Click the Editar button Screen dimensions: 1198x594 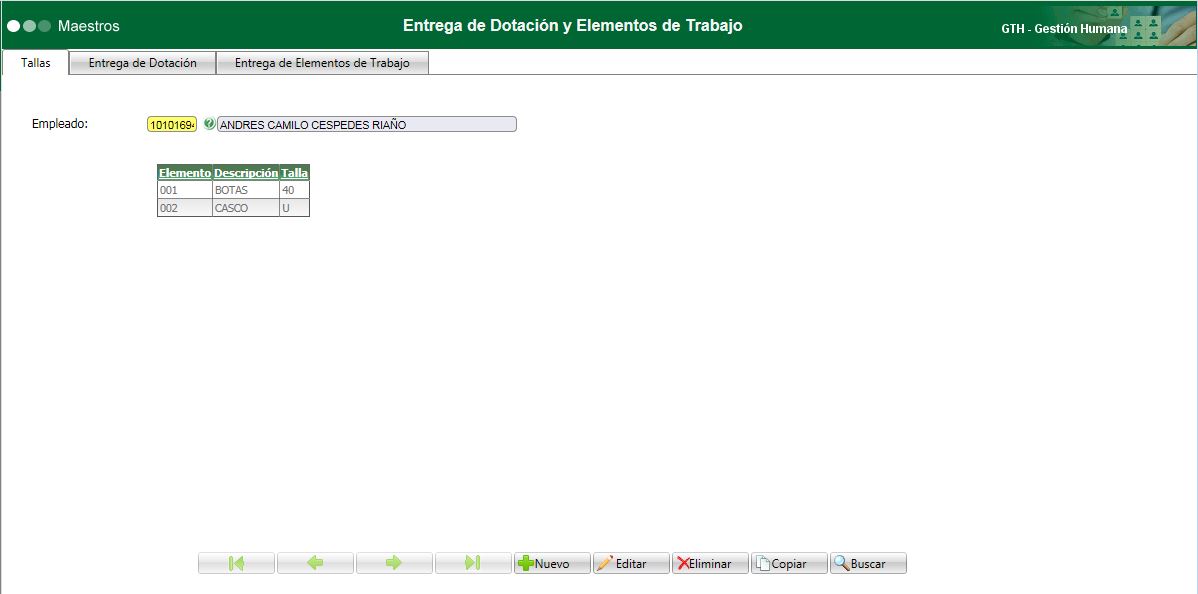pyautogui.click(x=631, y=563)
